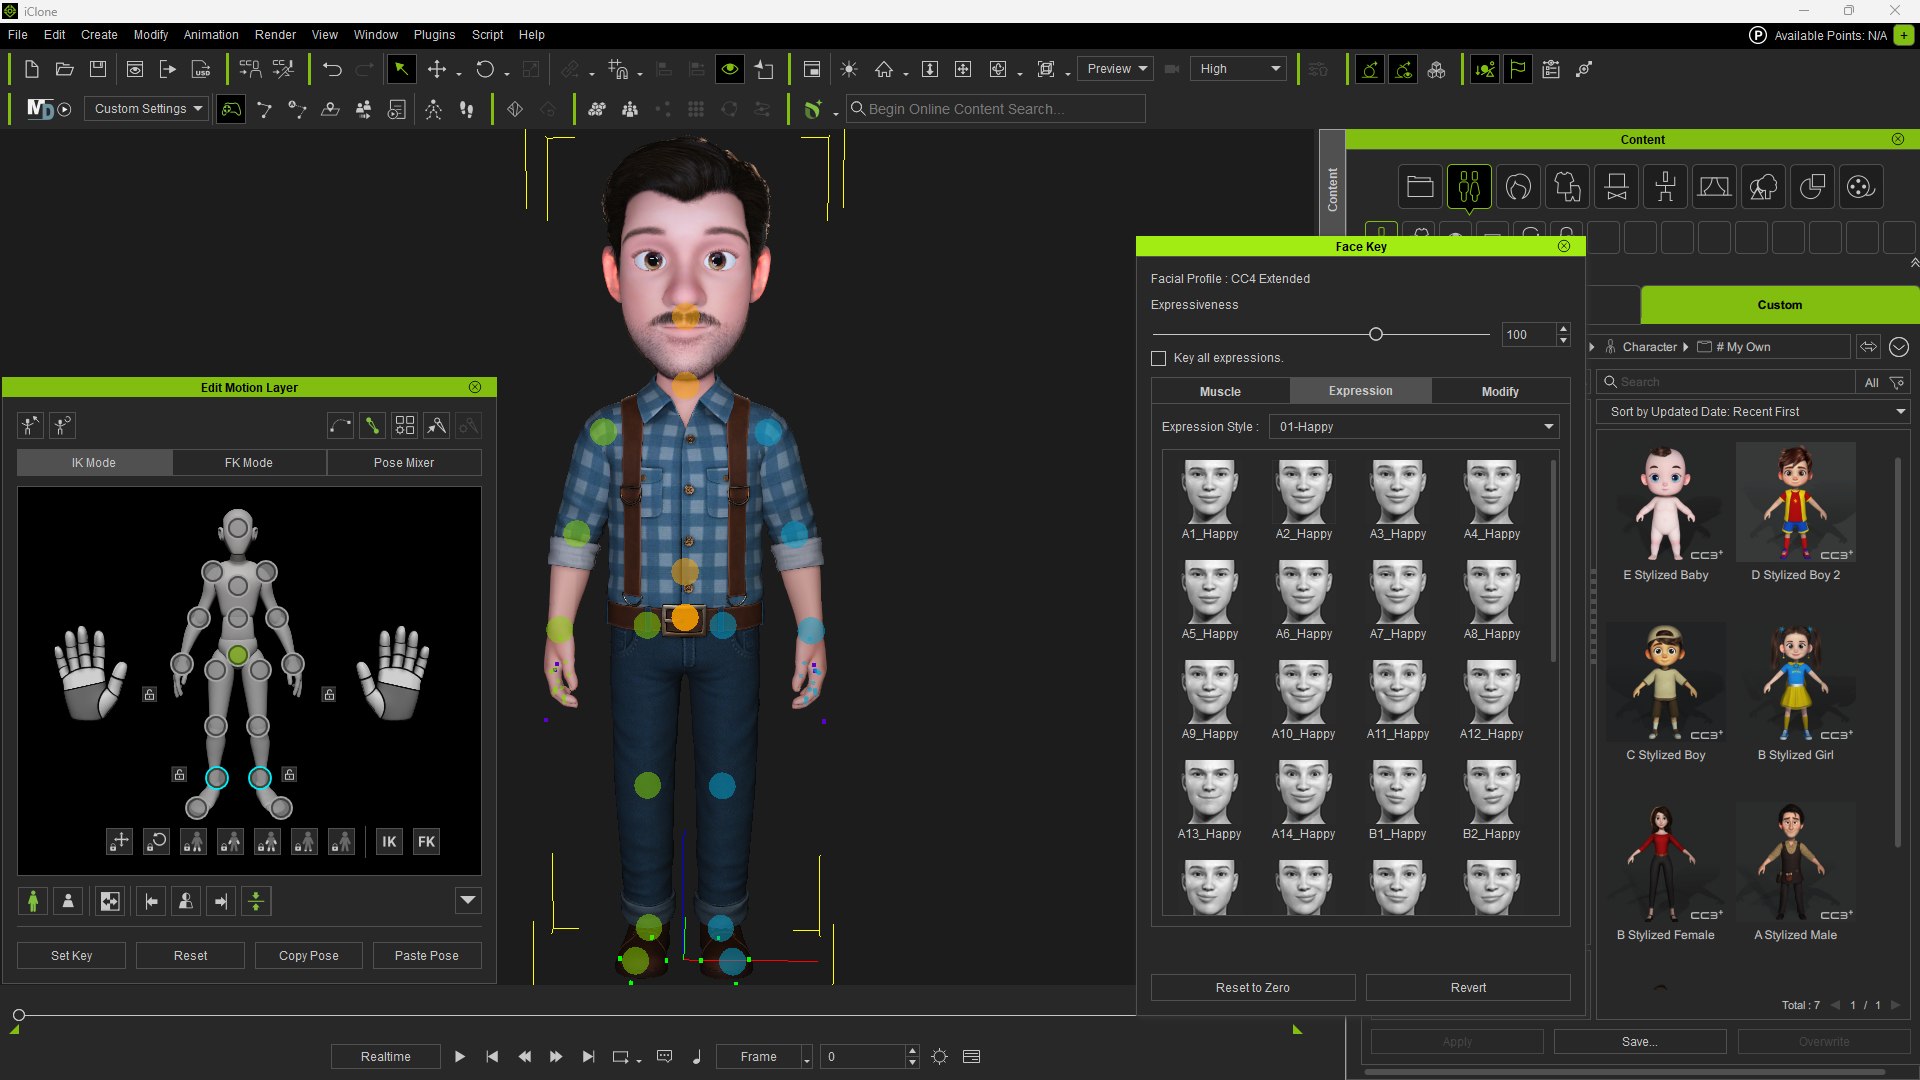The image size is (1920, 1080).
Task: Toggle the FK button in motion layer
Action: tap(426, 842)
